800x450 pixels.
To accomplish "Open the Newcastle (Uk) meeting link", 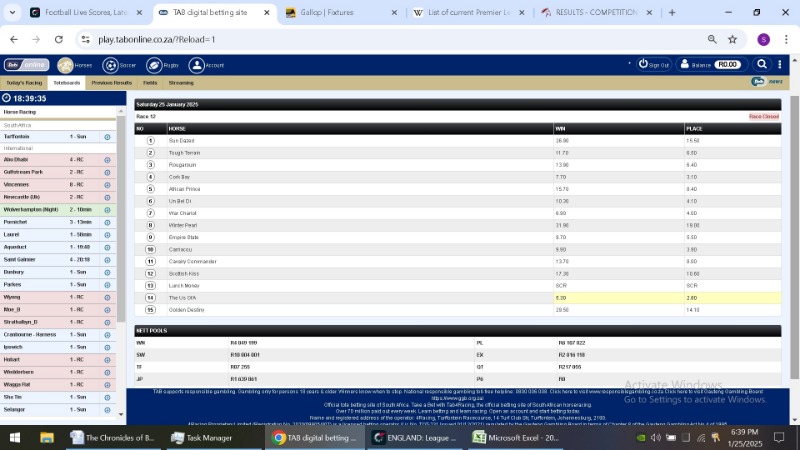I will pyautogui.click(x=22, y=197).
